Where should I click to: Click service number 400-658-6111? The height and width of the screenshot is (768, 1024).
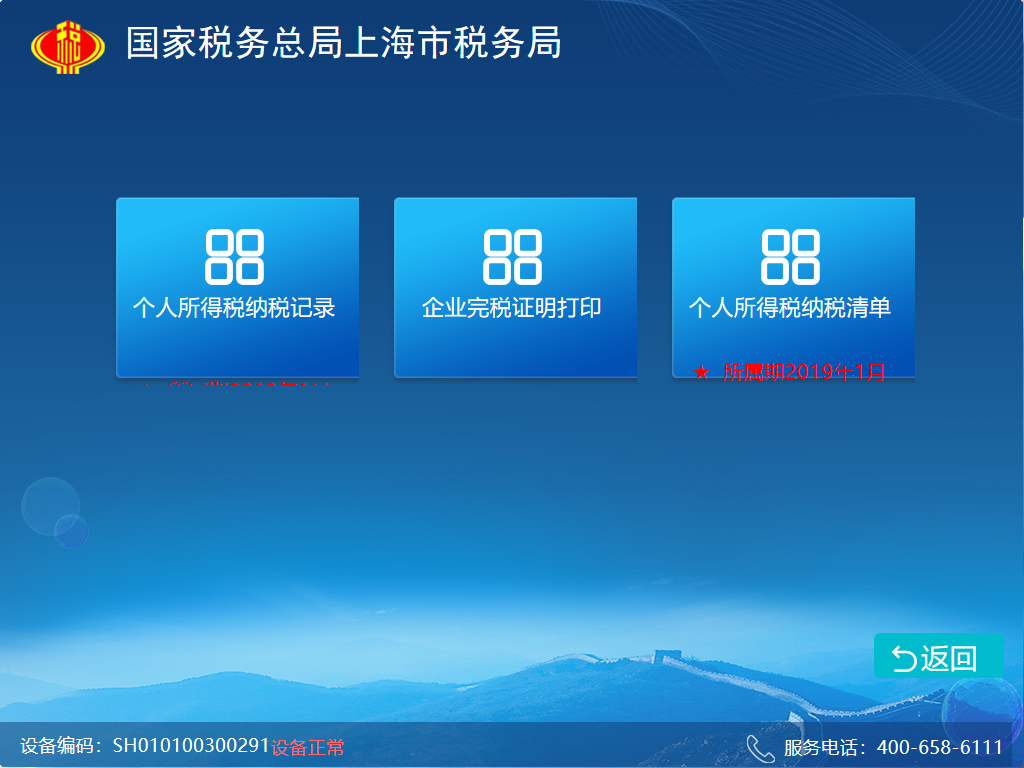pyautogui.click(x=939, y=747)
